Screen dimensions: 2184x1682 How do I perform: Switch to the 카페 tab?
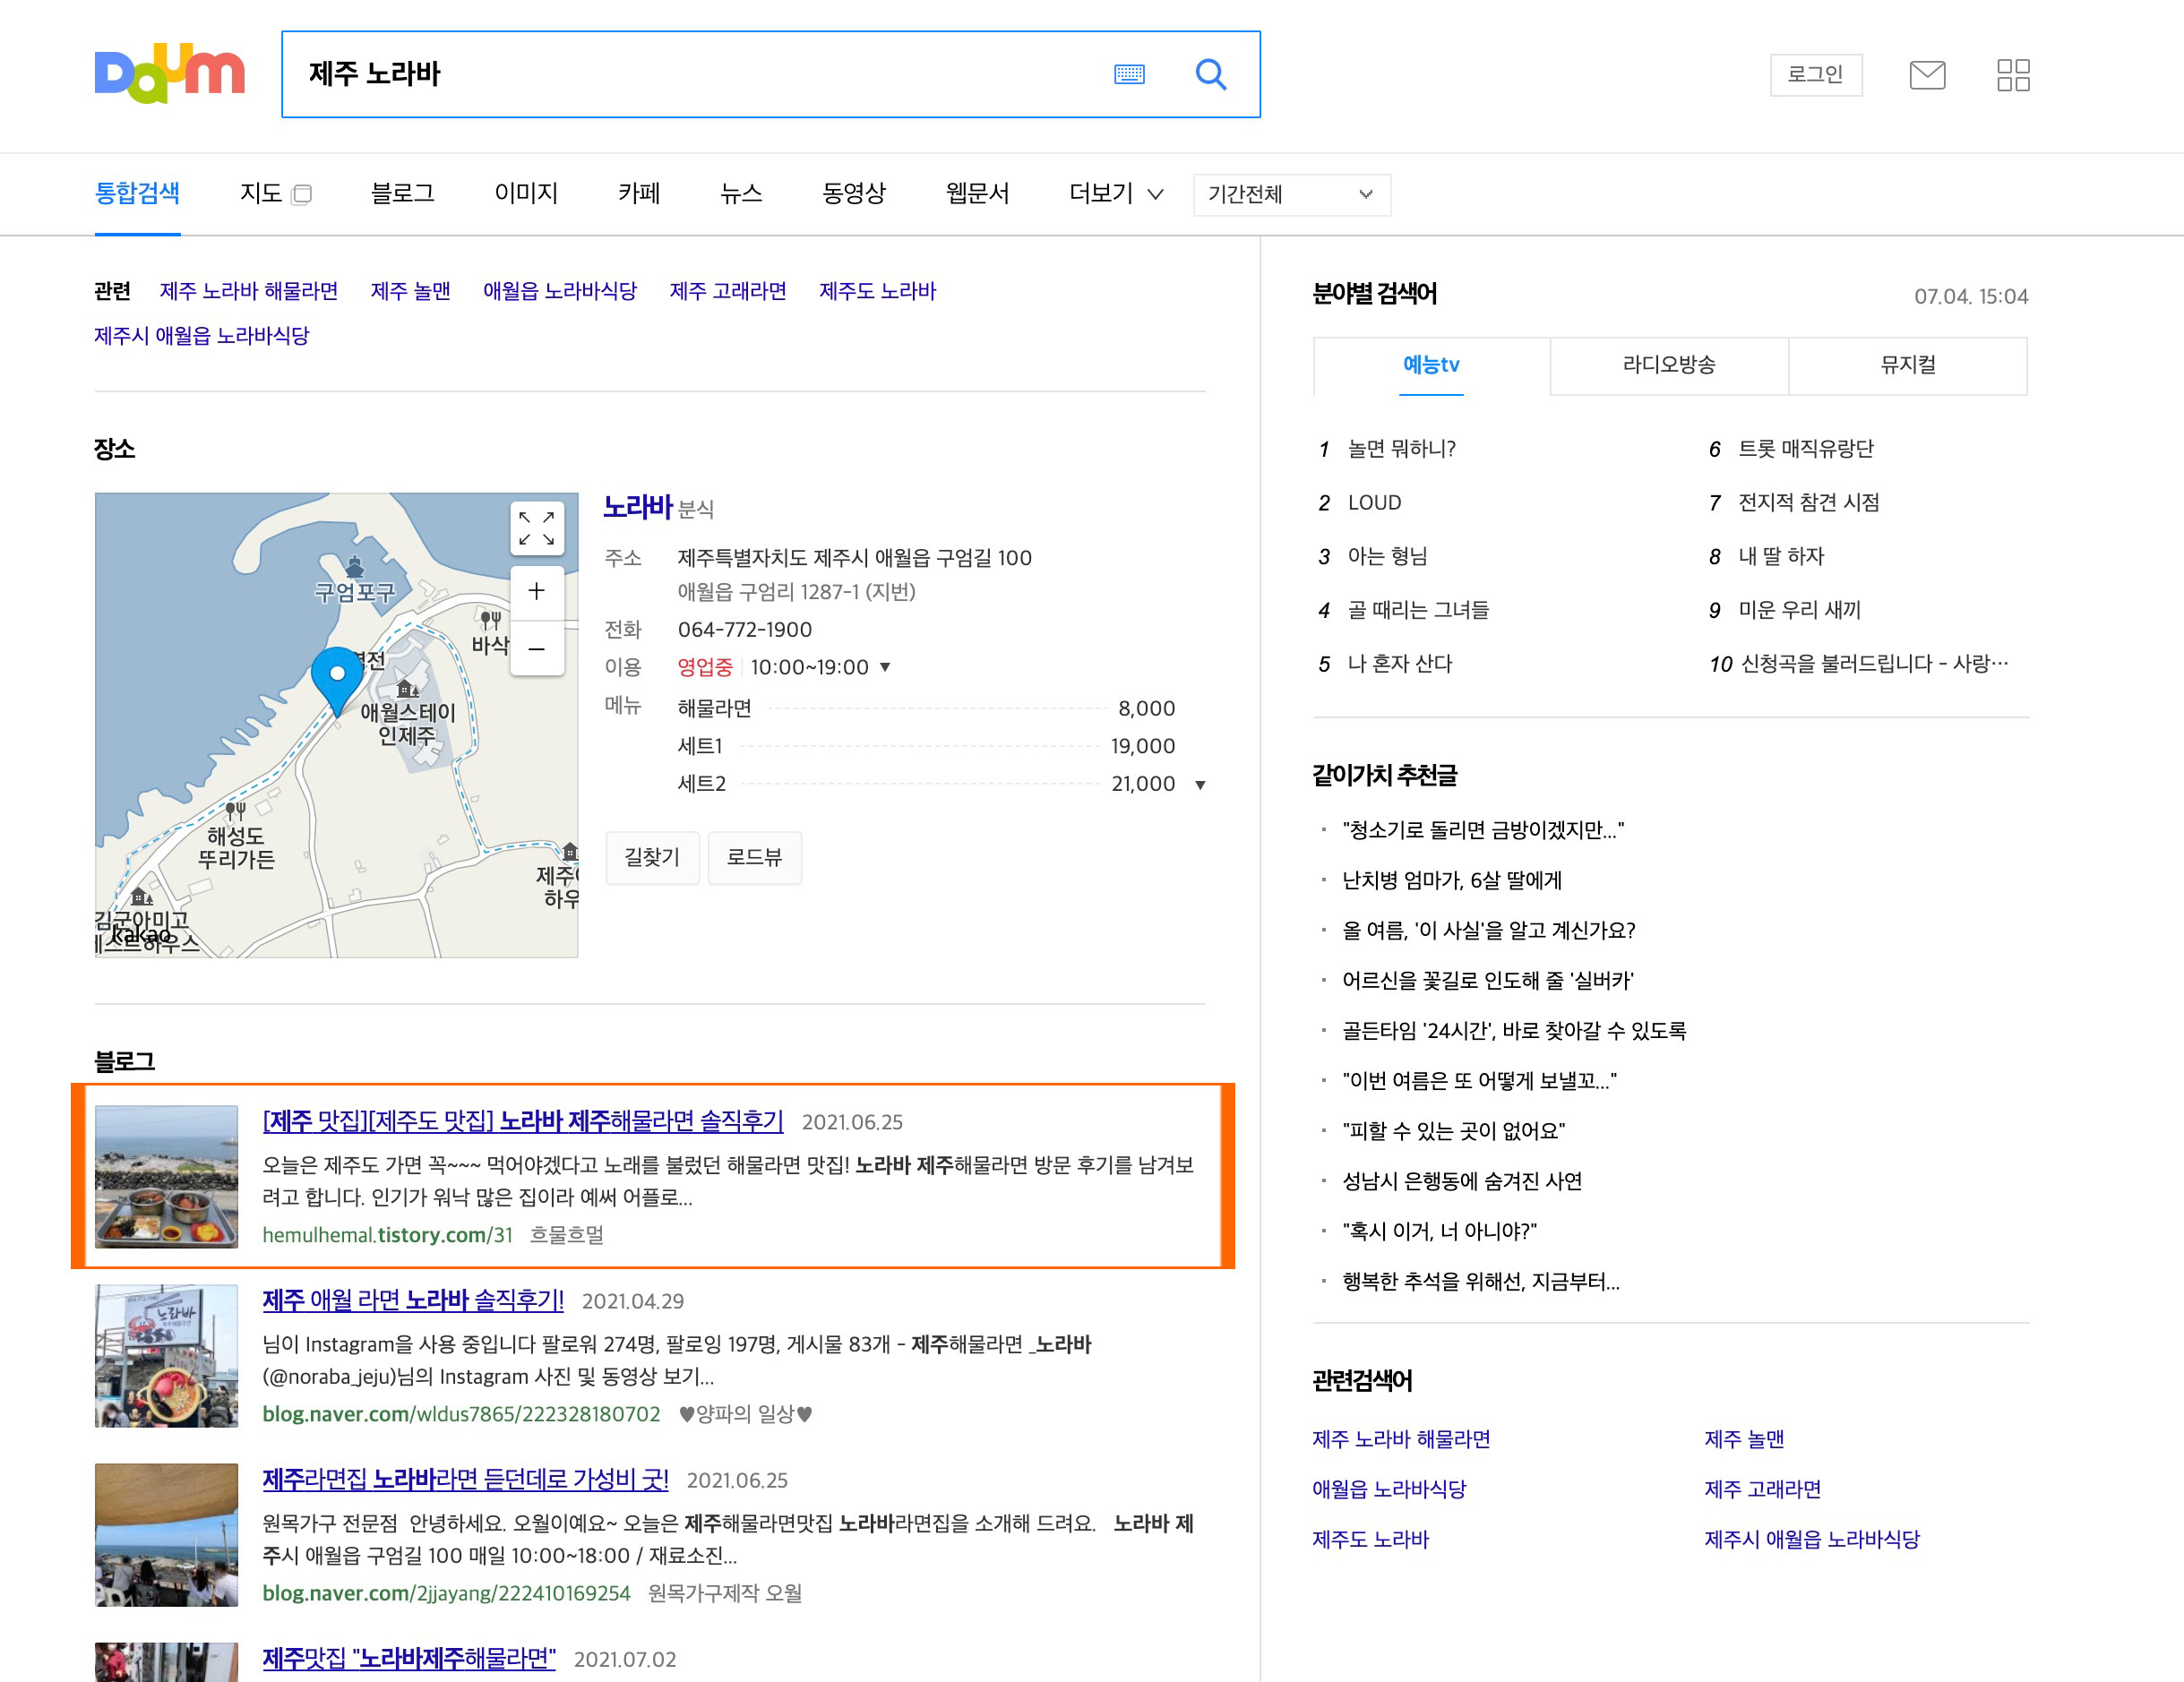[639, 193]
